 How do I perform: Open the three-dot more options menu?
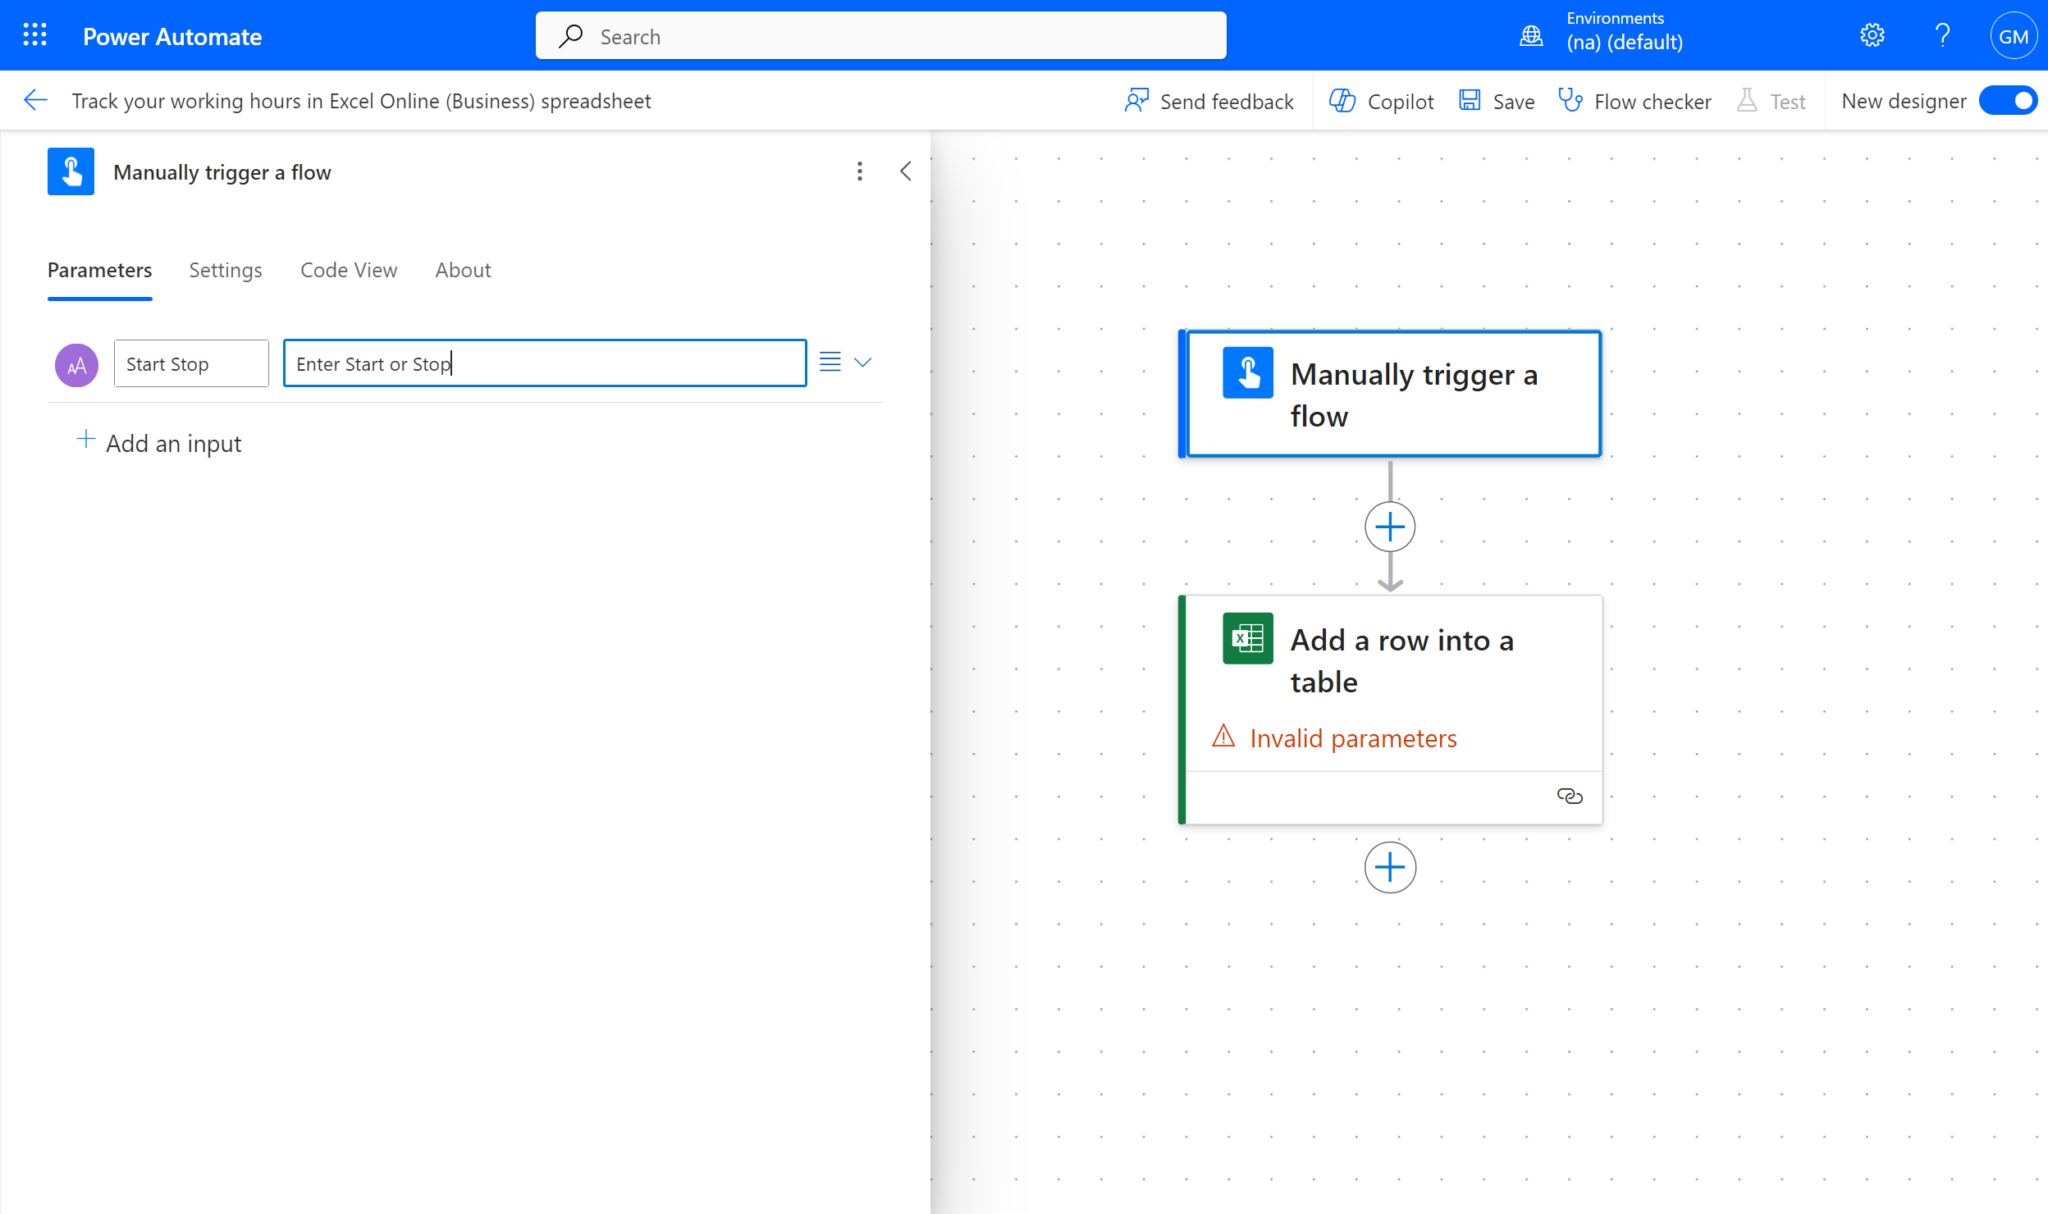pos(859,171)
